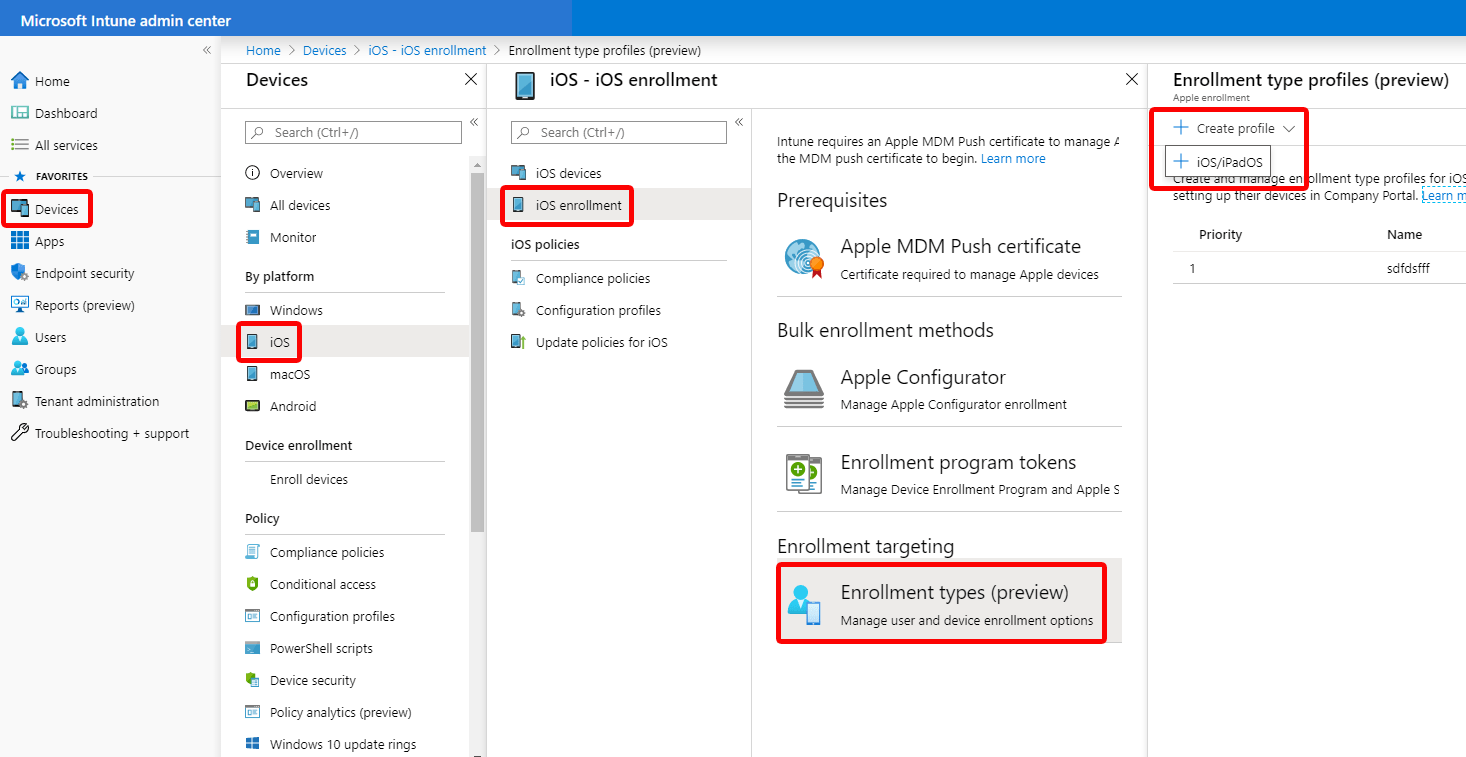Click the Dashboard icon in sidebar
Screen dimensions: 1466x757
pyautogui.click(x=19, y=113)
